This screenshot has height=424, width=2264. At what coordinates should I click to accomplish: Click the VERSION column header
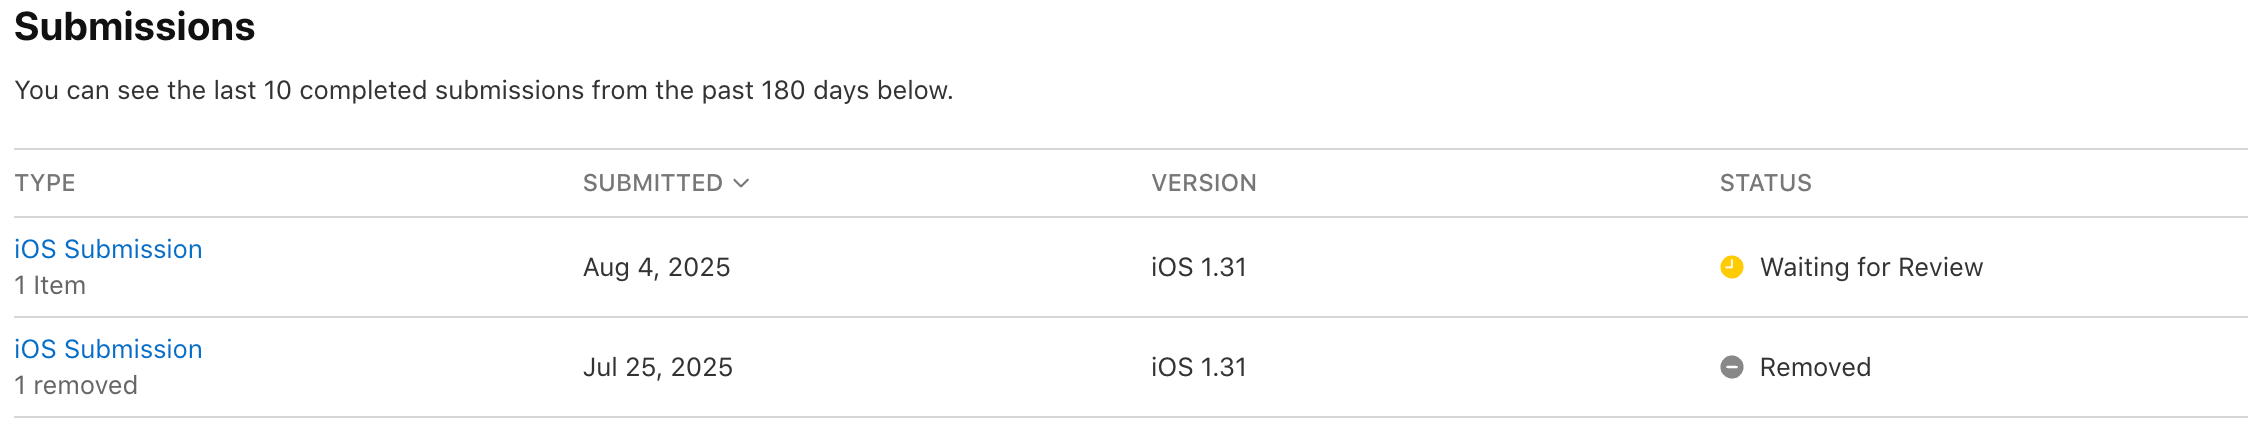(1204, 183)
